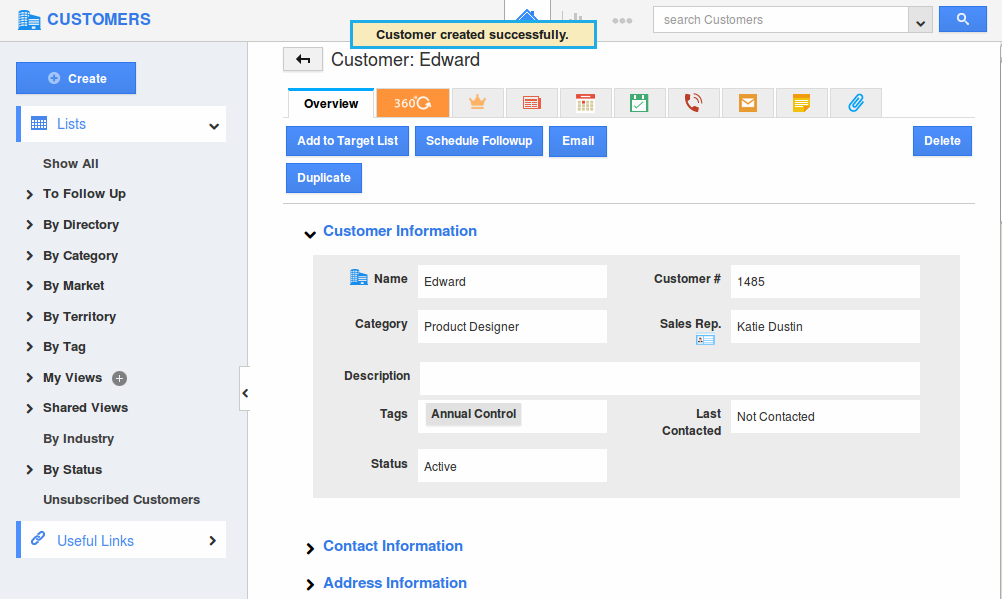The height and width of the screenshot is (599, 1002).
Task: Expand Useful Links section
Action: coord(213,541)
